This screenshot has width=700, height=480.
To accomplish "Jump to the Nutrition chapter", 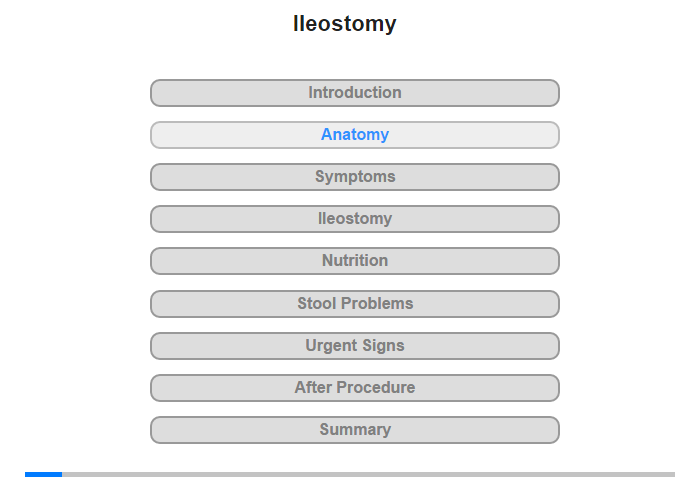I will point(355,261).
